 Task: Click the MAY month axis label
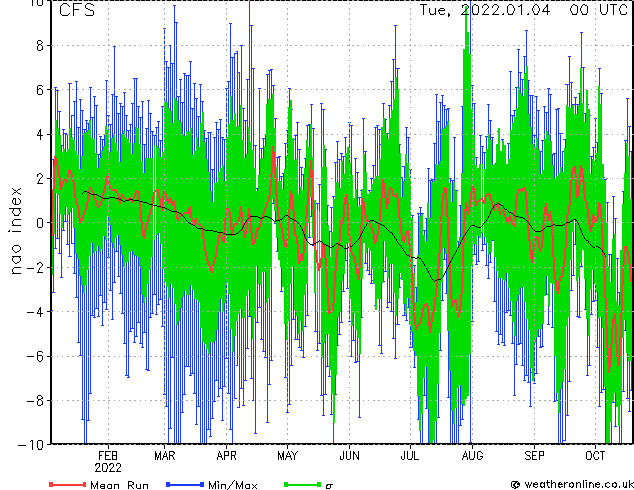(x=287, y=456)
